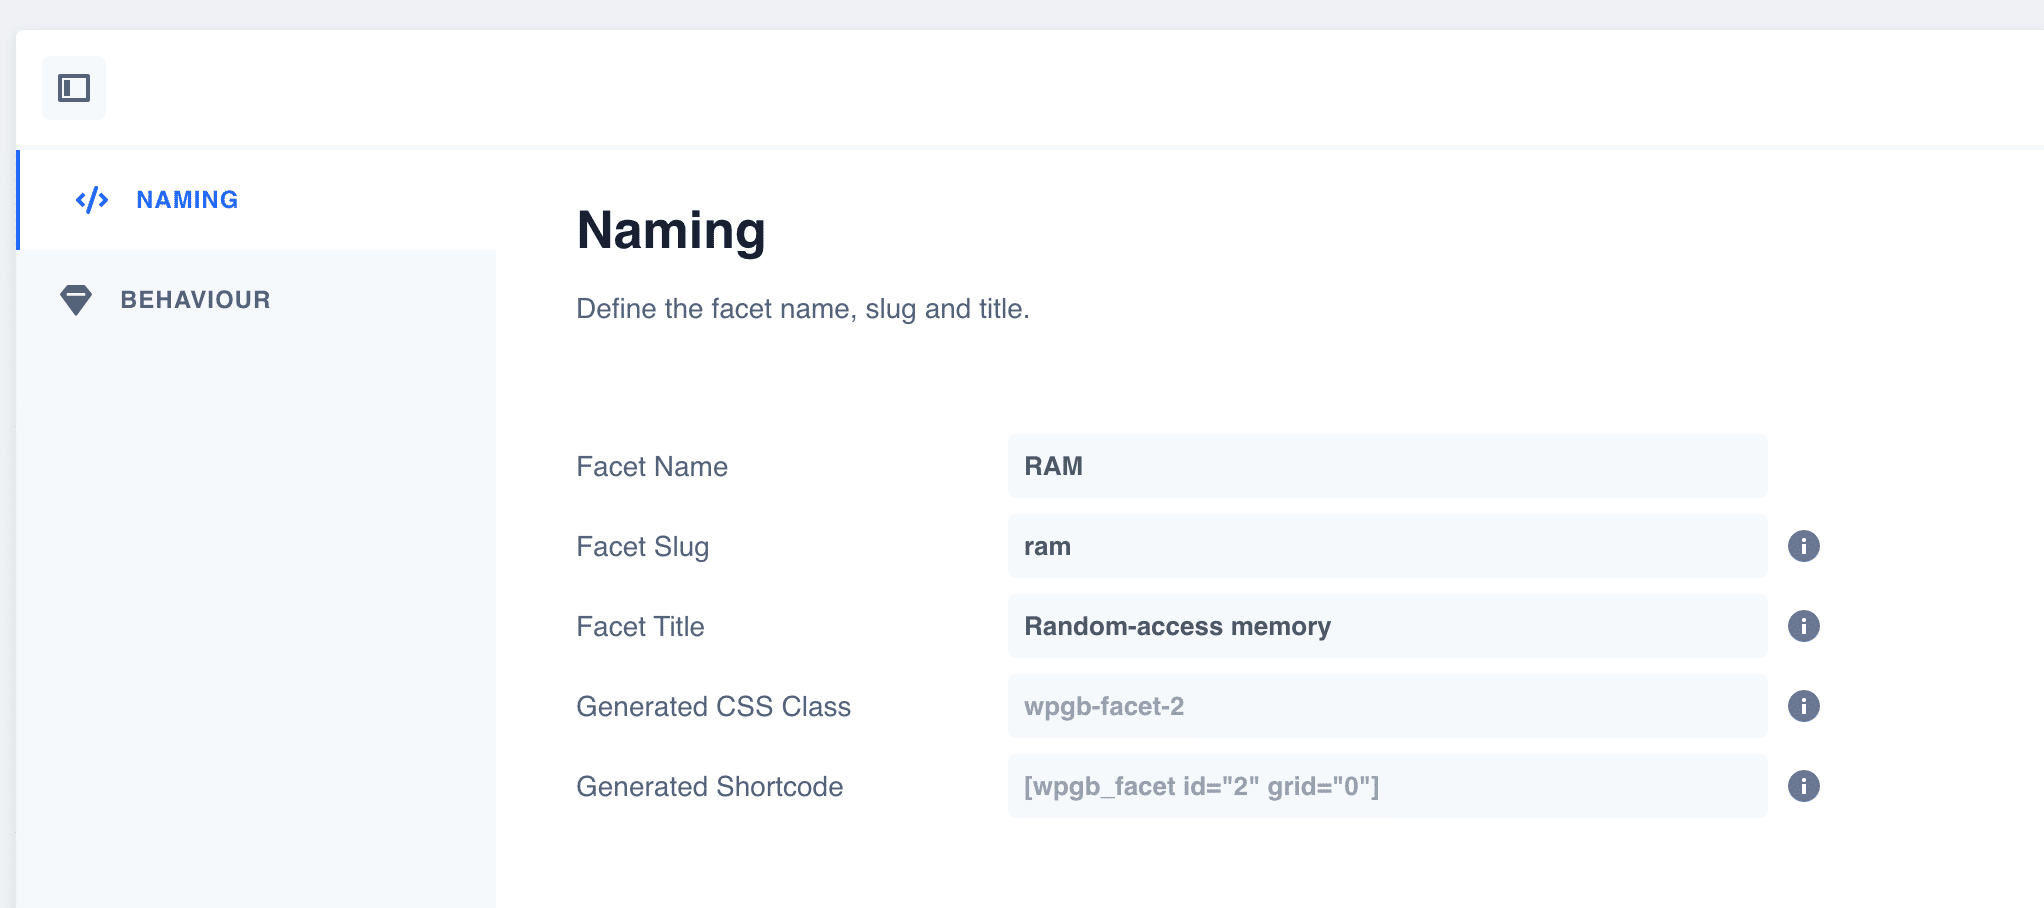Screen dimensions: 2044x908
Task: Show info for Generated Shortcode
Action: [x=1803, y=786]
